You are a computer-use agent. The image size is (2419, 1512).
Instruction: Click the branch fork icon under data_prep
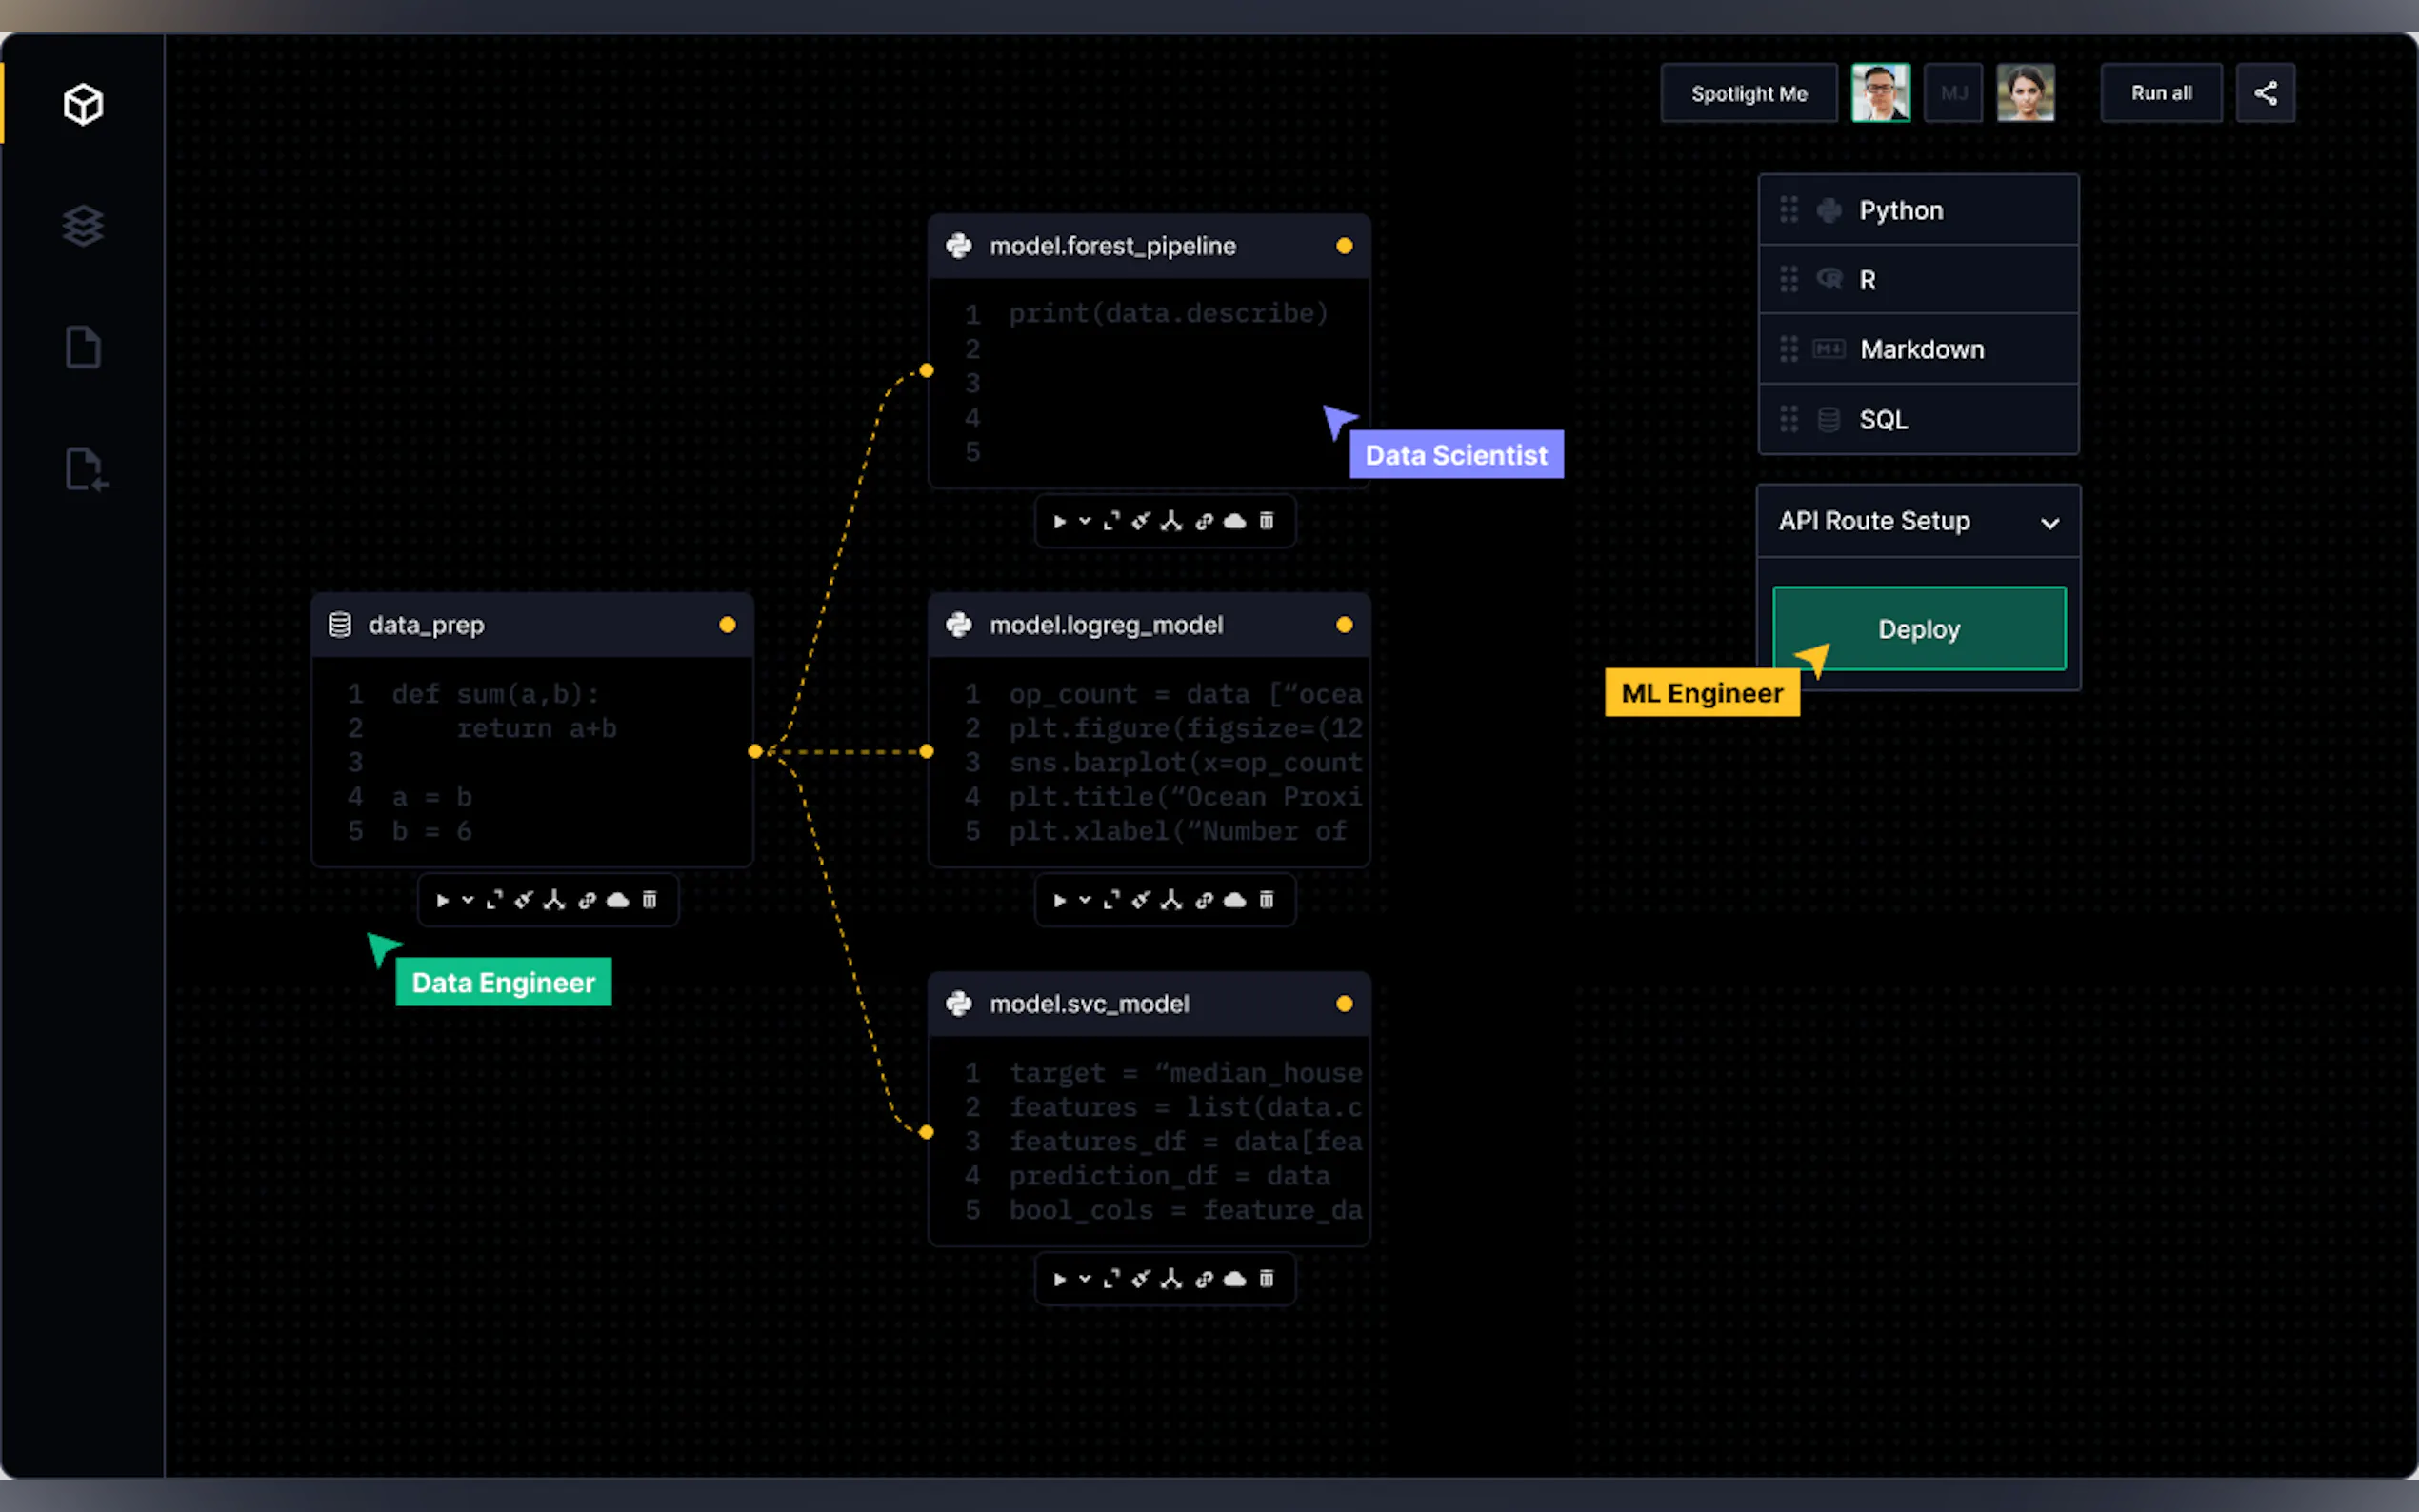click(x=554, y=900)
